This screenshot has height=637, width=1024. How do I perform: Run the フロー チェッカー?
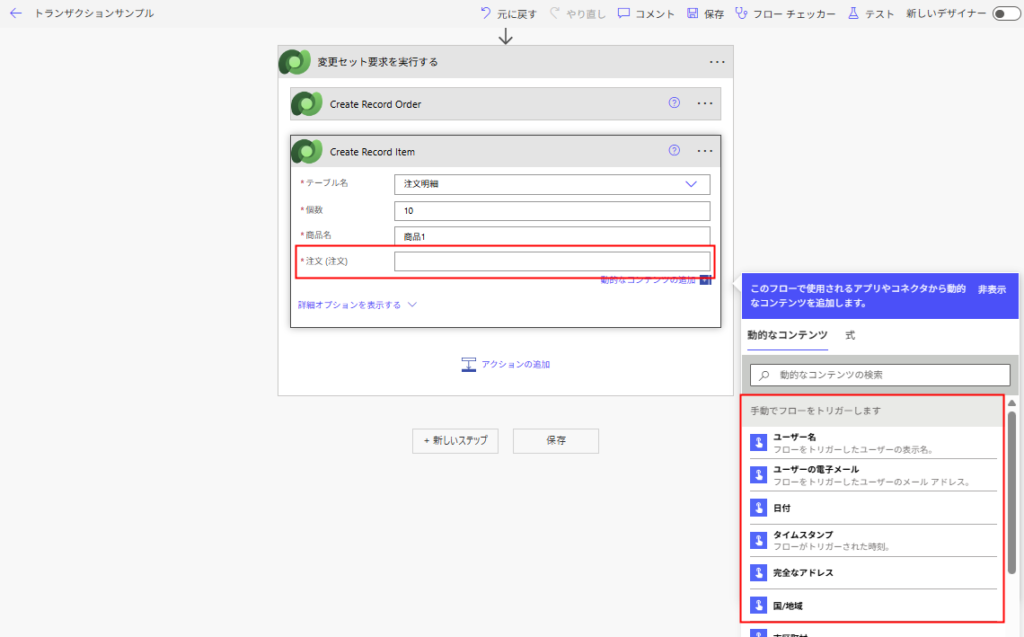click(741, 14)
